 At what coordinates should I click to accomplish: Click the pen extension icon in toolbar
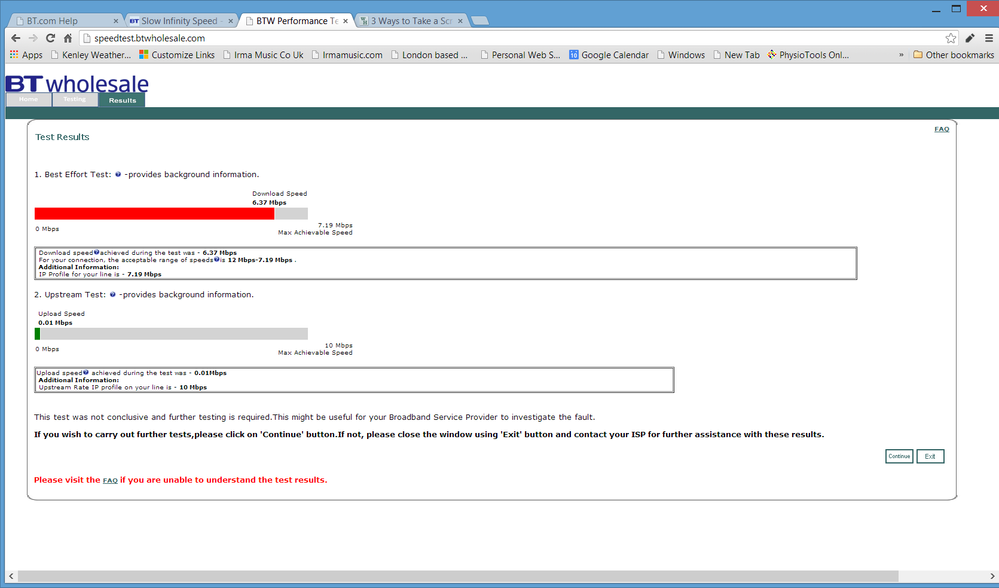point(970,38)
